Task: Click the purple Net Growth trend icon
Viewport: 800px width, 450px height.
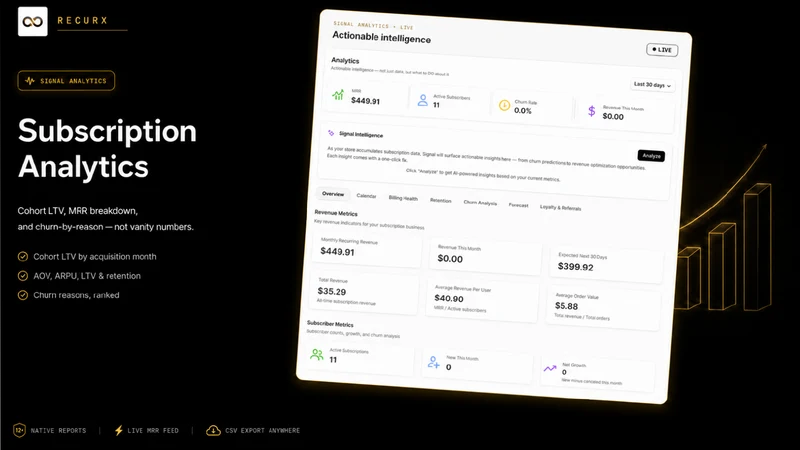Action: 550,368
